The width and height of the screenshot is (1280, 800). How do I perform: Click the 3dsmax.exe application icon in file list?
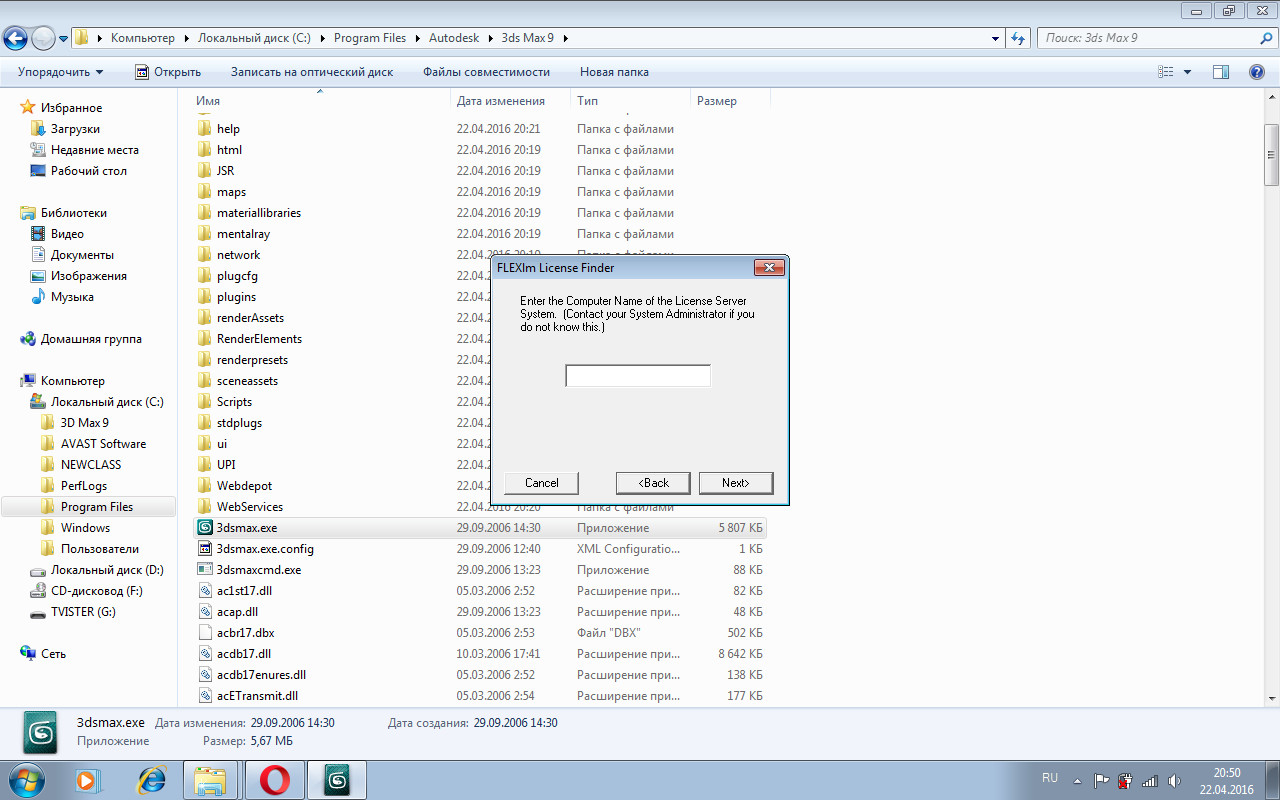[x=205, y=528]
